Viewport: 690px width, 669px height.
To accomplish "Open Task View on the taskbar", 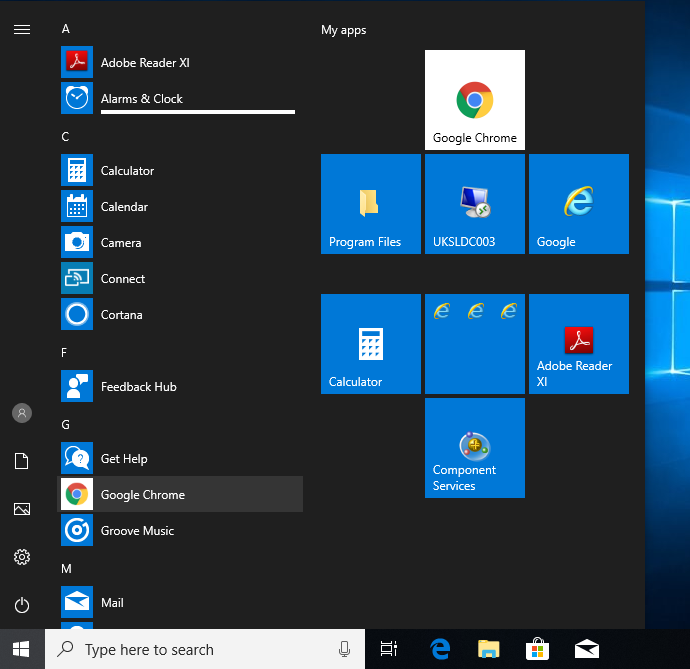I will (389, 649).
